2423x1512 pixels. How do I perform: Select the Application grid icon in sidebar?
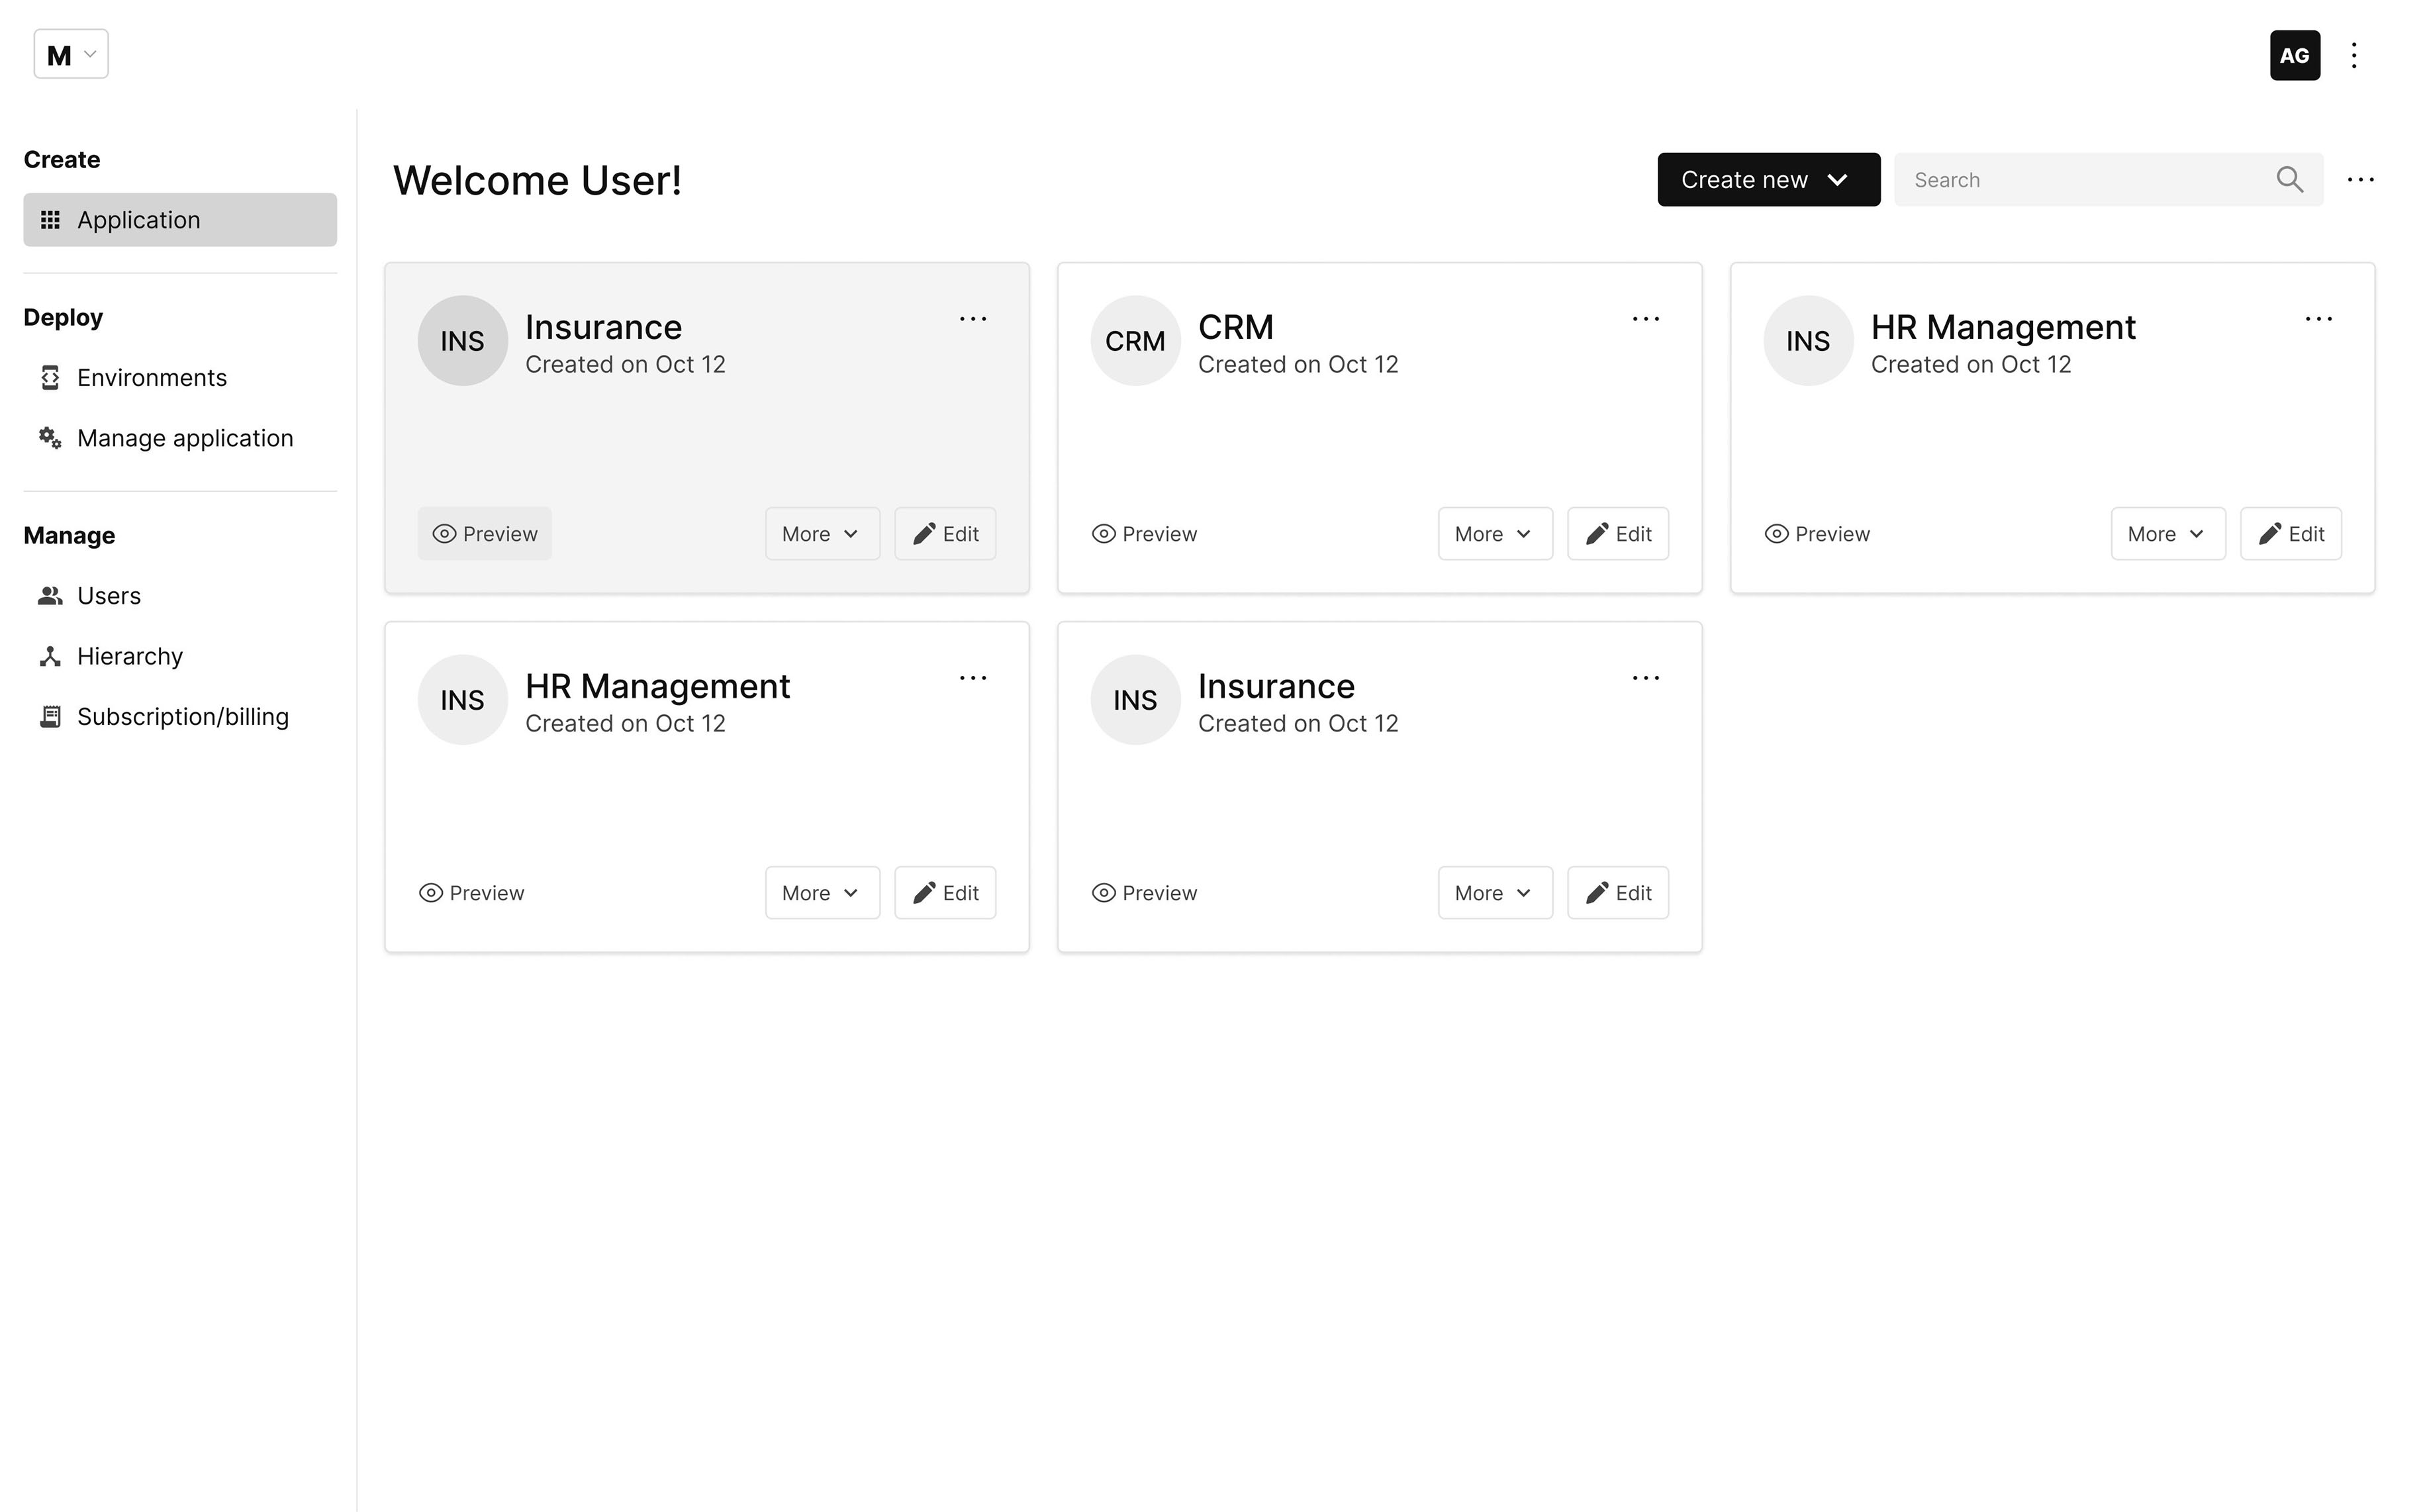click(50, 219)
